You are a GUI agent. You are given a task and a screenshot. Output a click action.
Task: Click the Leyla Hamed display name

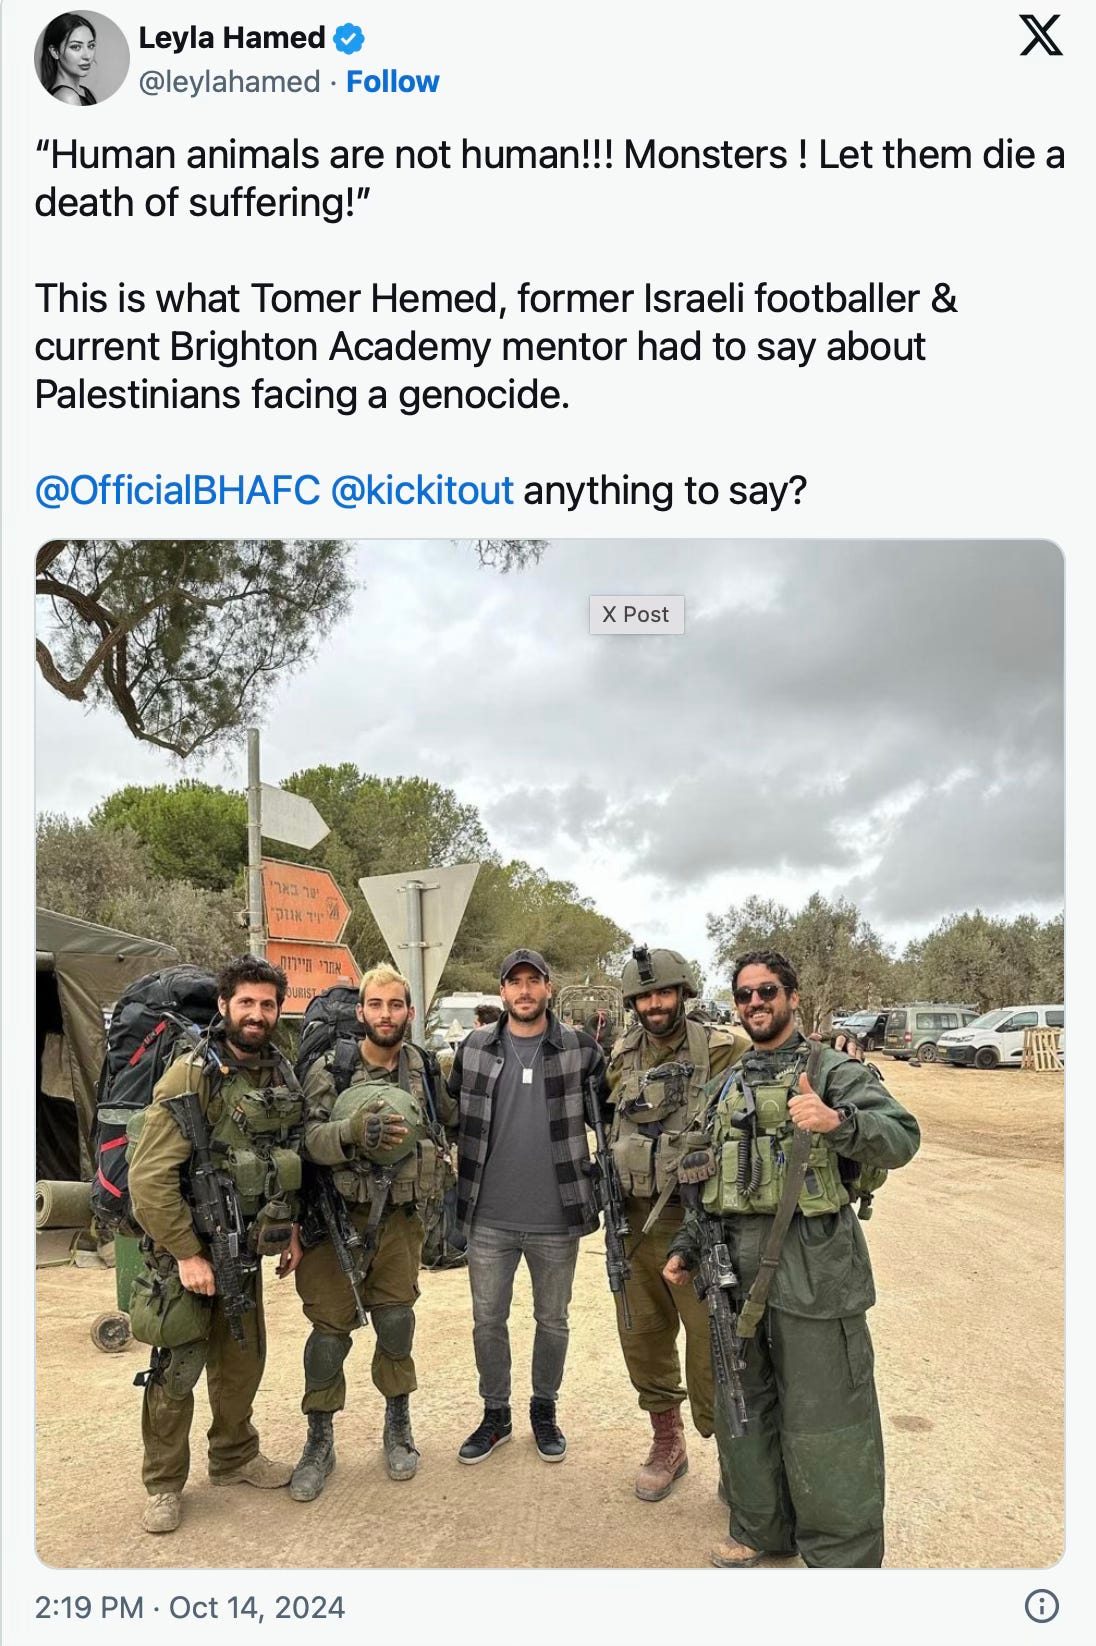pyautogui.click(x=232, y=38)
